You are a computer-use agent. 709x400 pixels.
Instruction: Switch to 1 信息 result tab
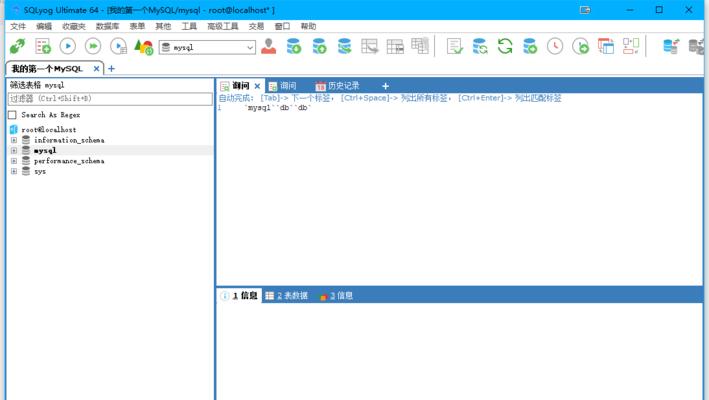239,296
